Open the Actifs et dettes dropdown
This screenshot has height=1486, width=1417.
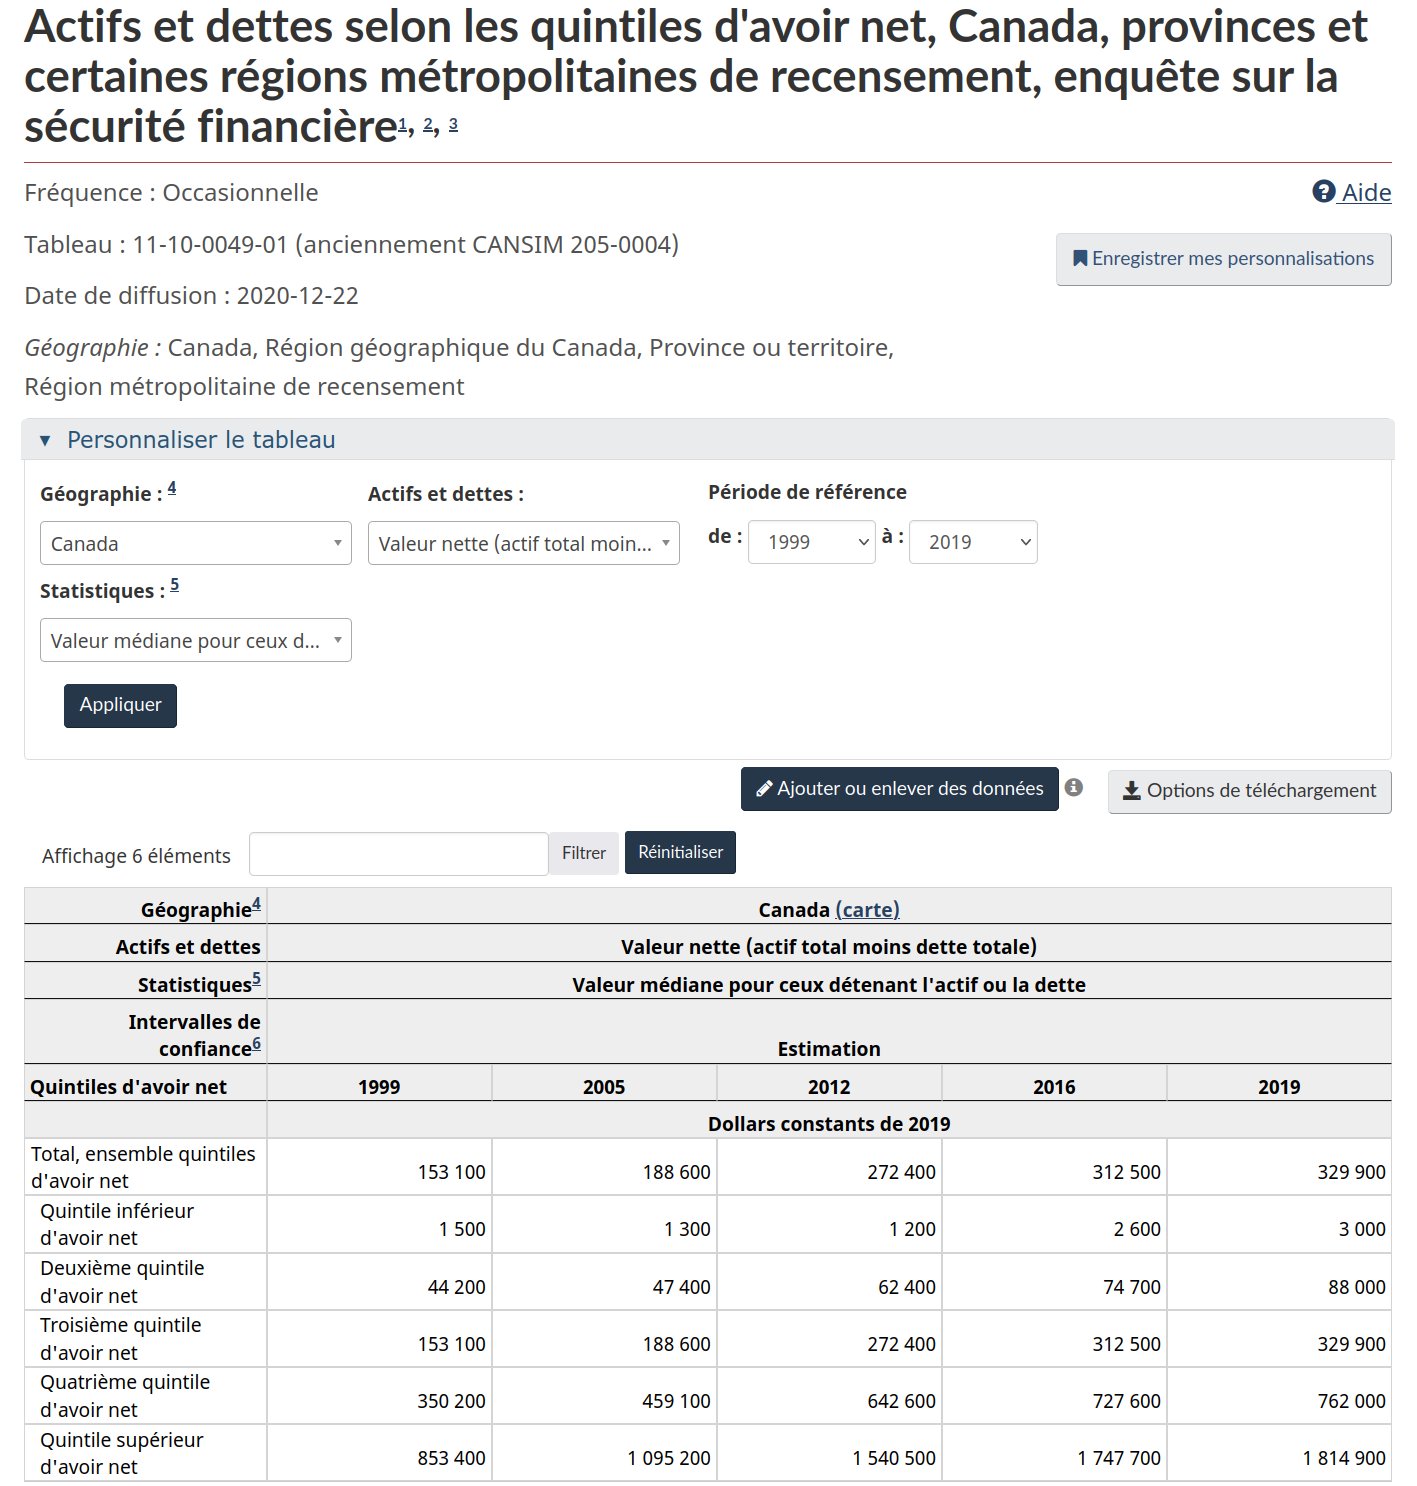click(x=524, y=543)
